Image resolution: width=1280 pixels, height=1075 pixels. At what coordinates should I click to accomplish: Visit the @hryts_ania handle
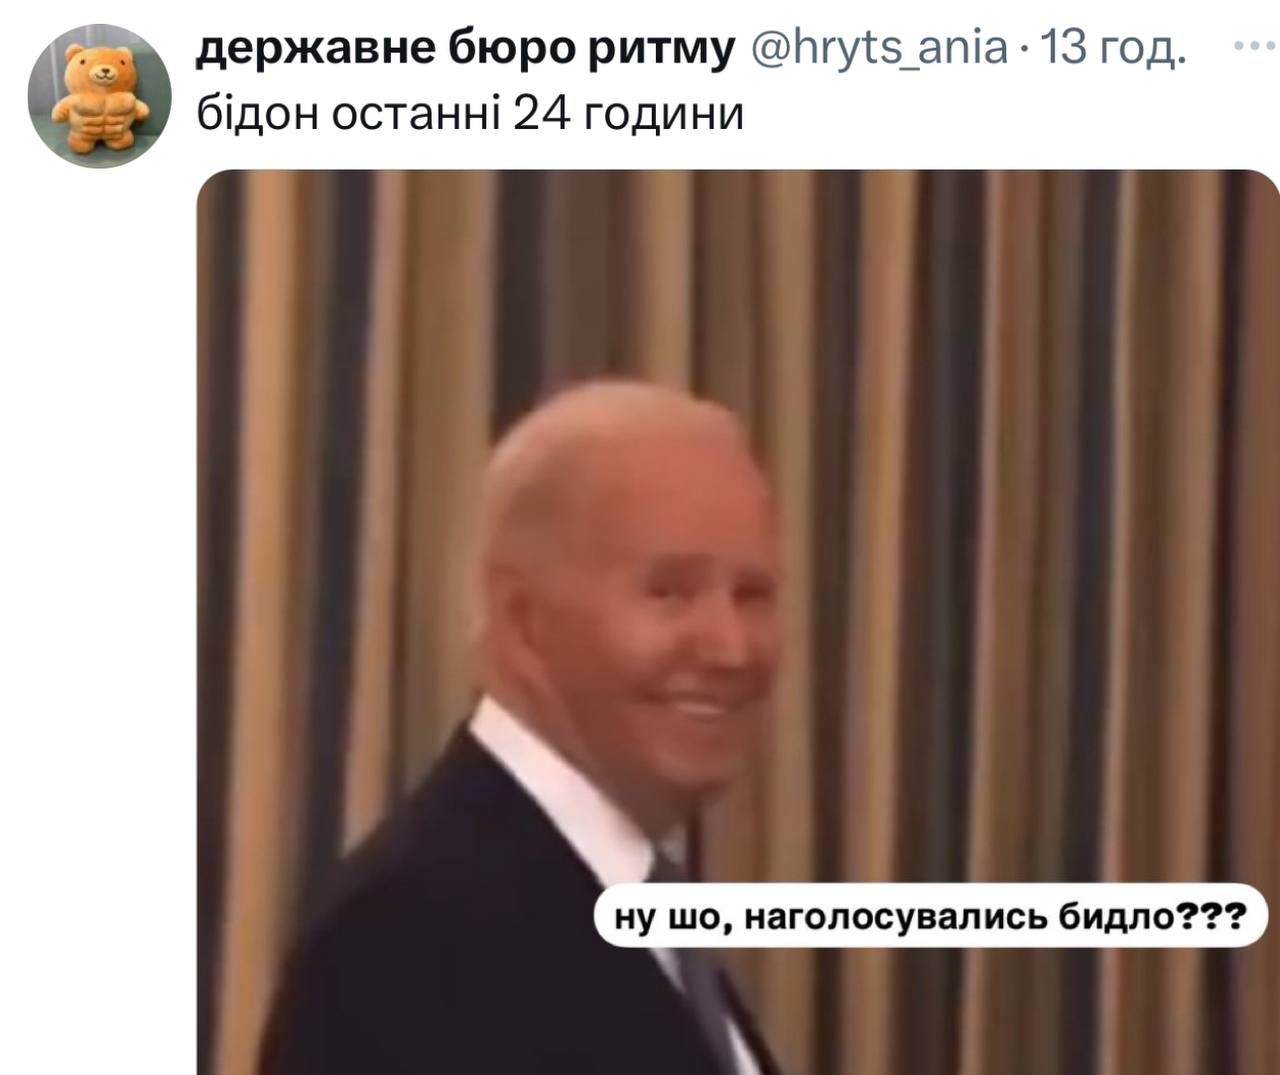[879, 47]
